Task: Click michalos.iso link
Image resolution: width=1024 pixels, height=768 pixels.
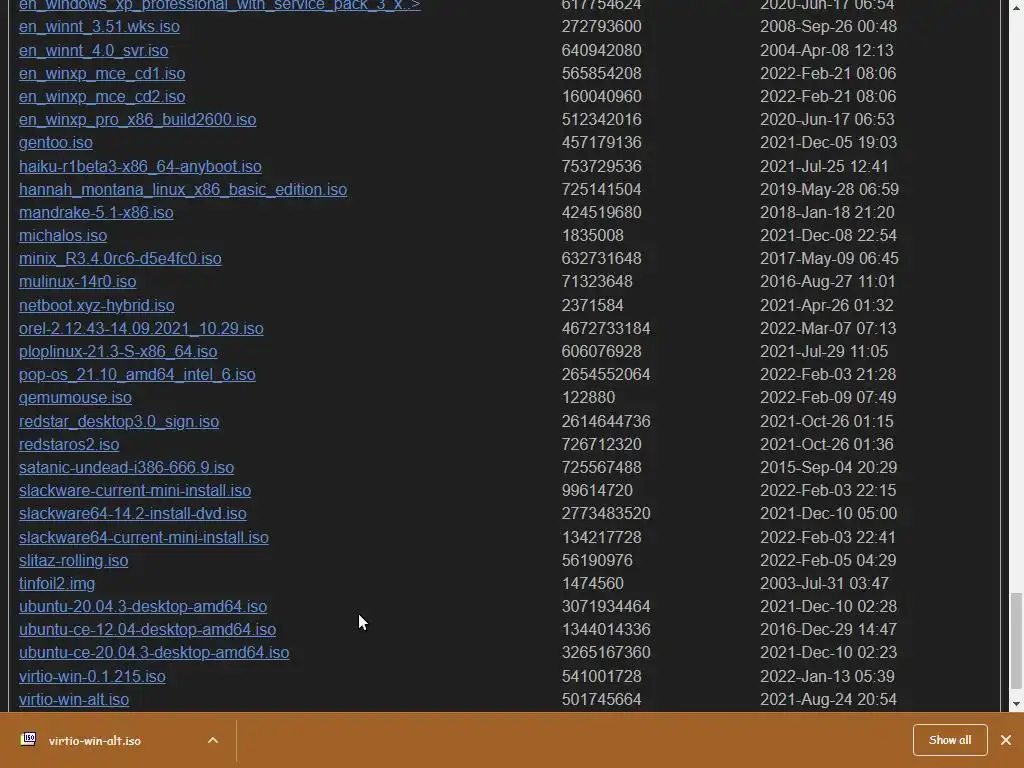Action: tap(63, 235)
